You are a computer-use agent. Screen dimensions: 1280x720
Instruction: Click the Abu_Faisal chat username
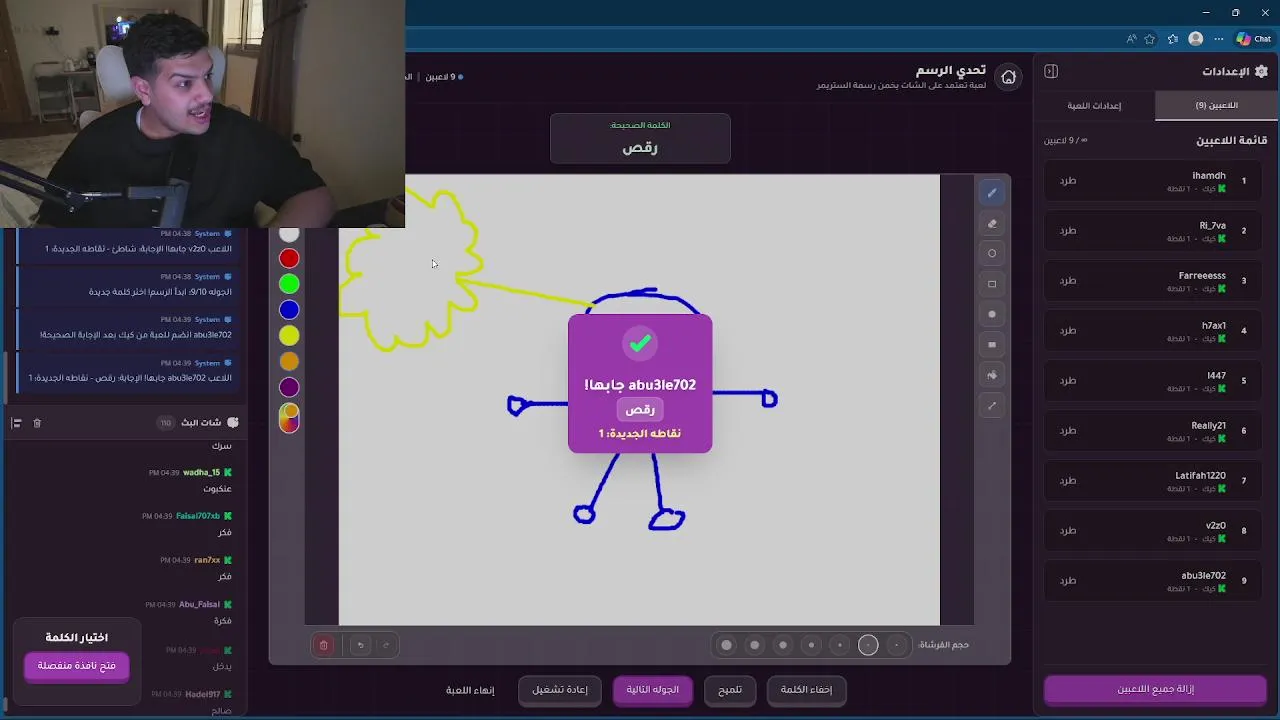[199, 605]
